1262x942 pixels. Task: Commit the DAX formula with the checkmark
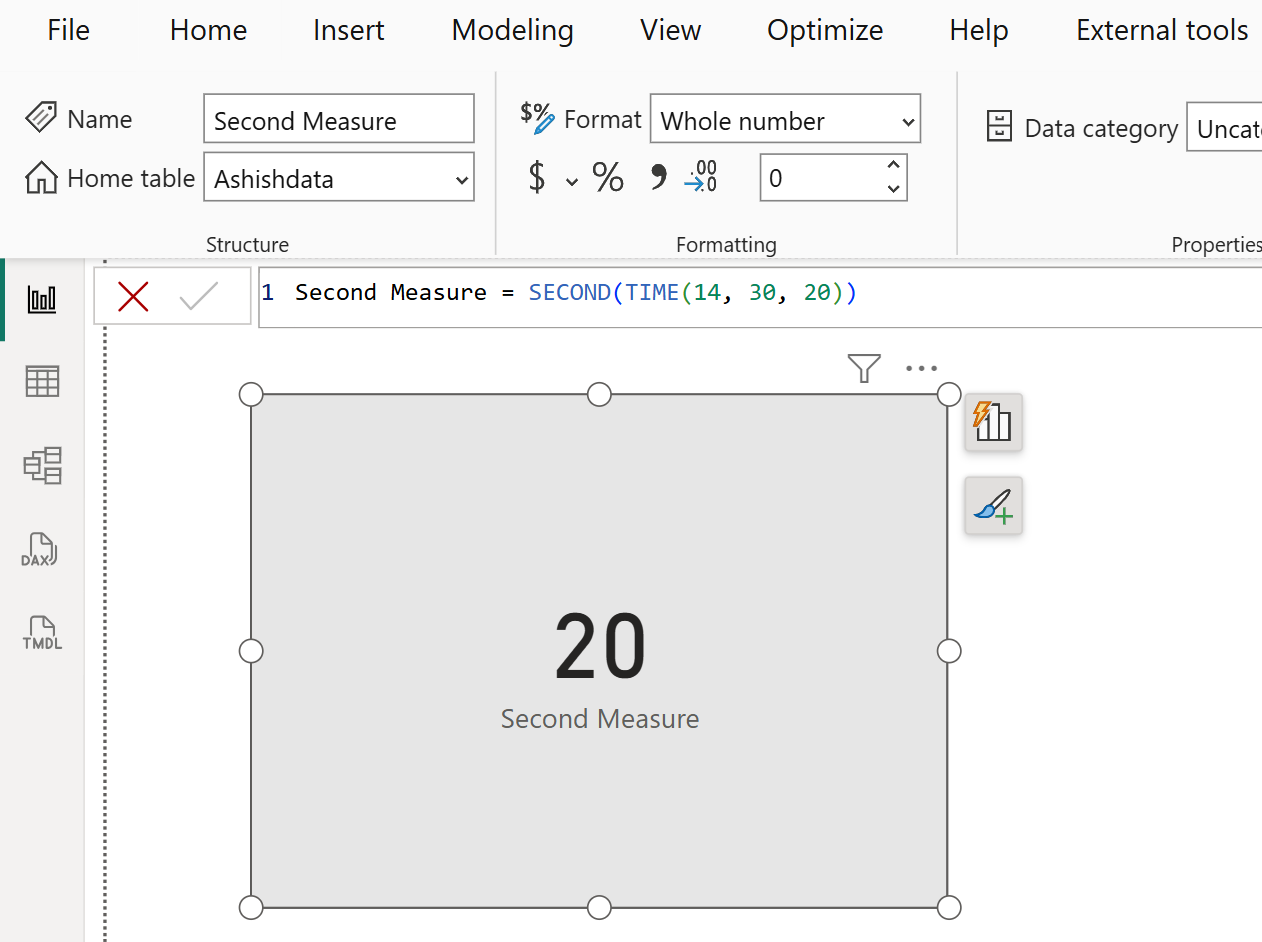(x=199, y=295)
